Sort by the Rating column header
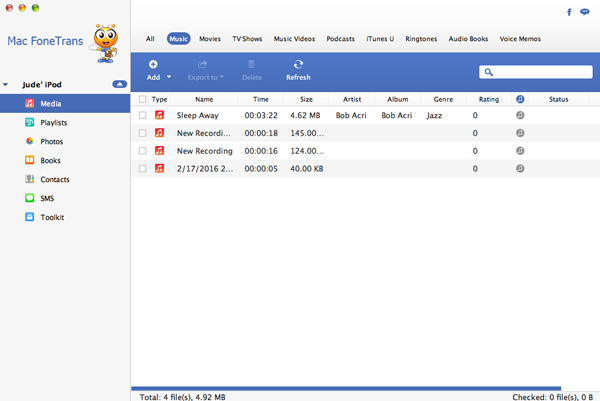This screenshot has width=600, height=401. [489, 99]
